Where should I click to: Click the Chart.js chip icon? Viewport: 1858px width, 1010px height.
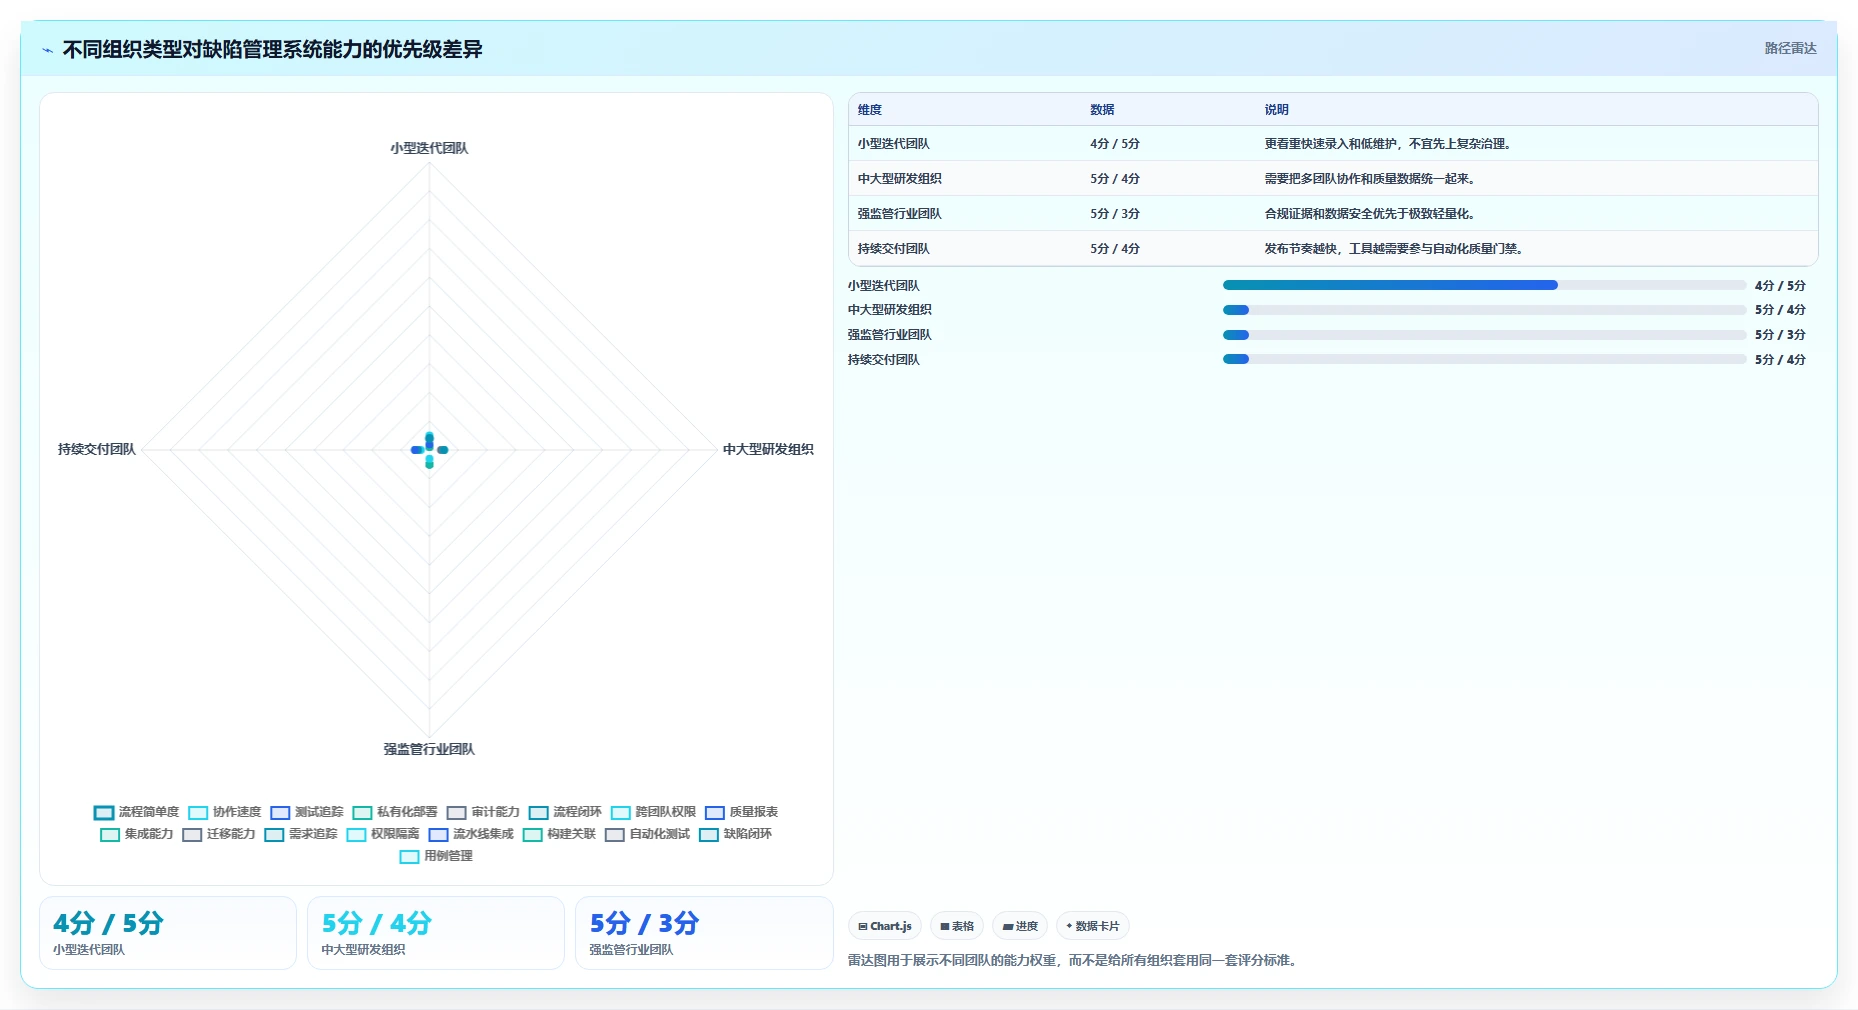(863, 927)
